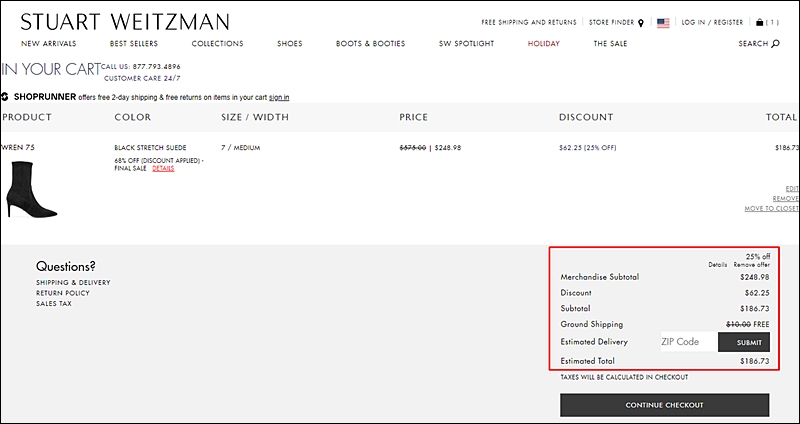Open the Sales Tax link
800x424 pixels.
[54, 304]
